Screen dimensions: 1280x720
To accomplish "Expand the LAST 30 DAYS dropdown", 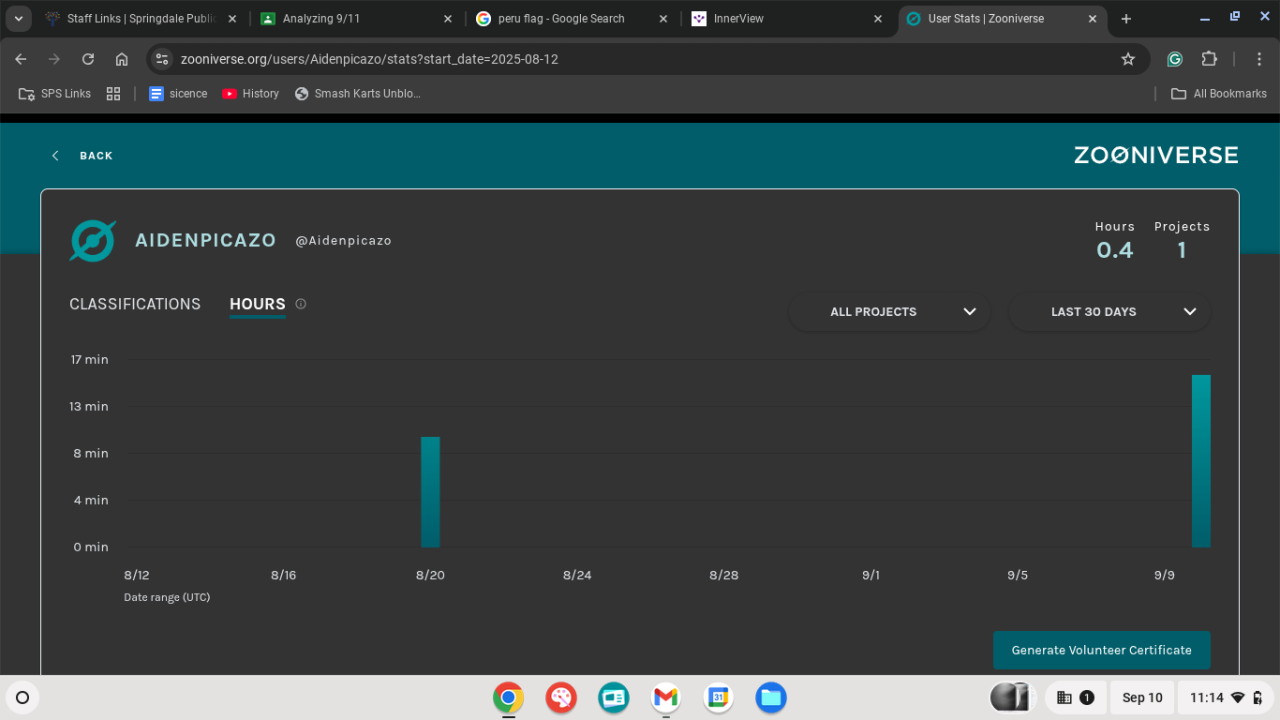I will click(1109, 312).
